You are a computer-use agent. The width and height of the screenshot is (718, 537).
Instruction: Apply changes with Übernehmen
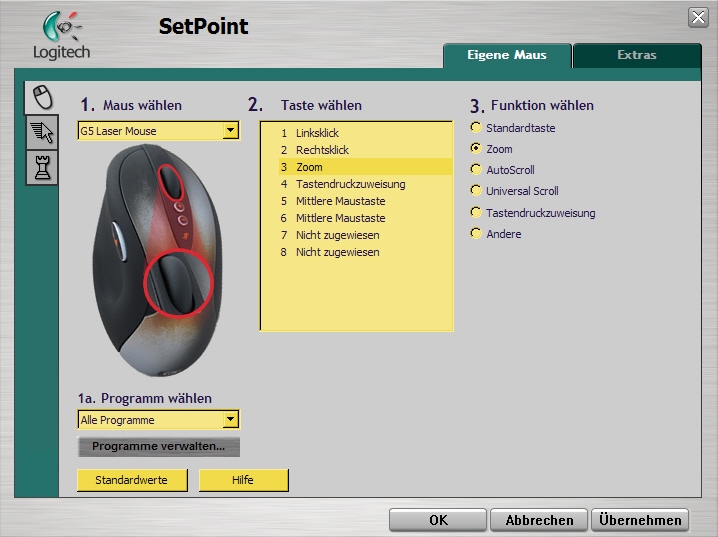pyautogui.click(x=640, y=520)
